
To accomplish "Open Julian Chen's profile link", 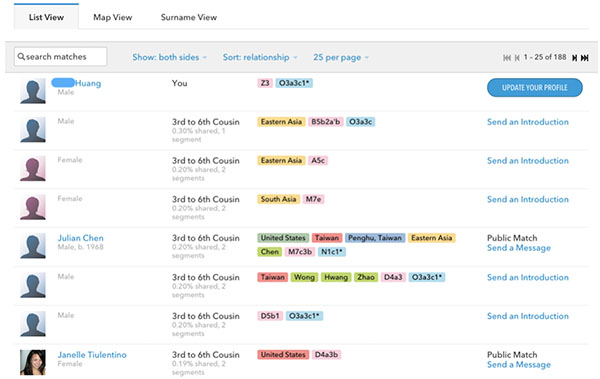I will tap(80, 238).
